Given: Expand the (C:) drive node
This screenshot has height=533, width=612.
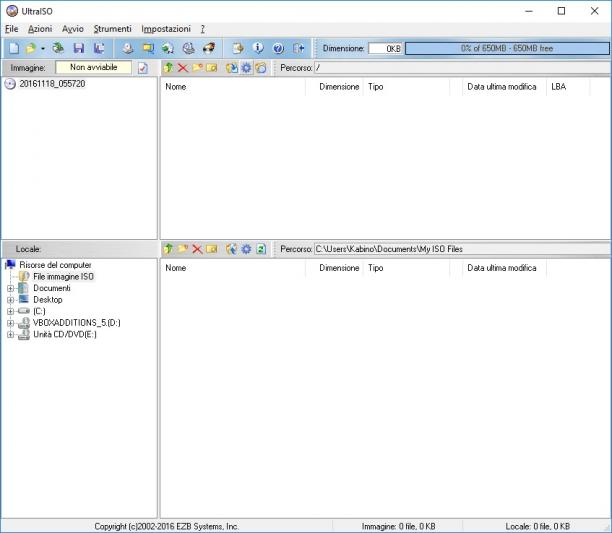Looking at the screenshot, I should pos(11,311).
